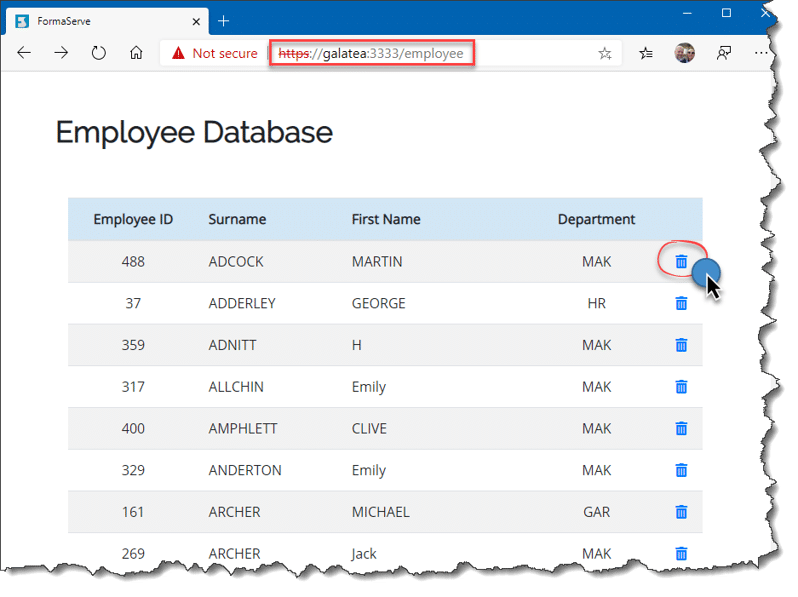Viewport: 798px width, 597px height.
Task: Go to browser home page
Action: coord(136,53)
